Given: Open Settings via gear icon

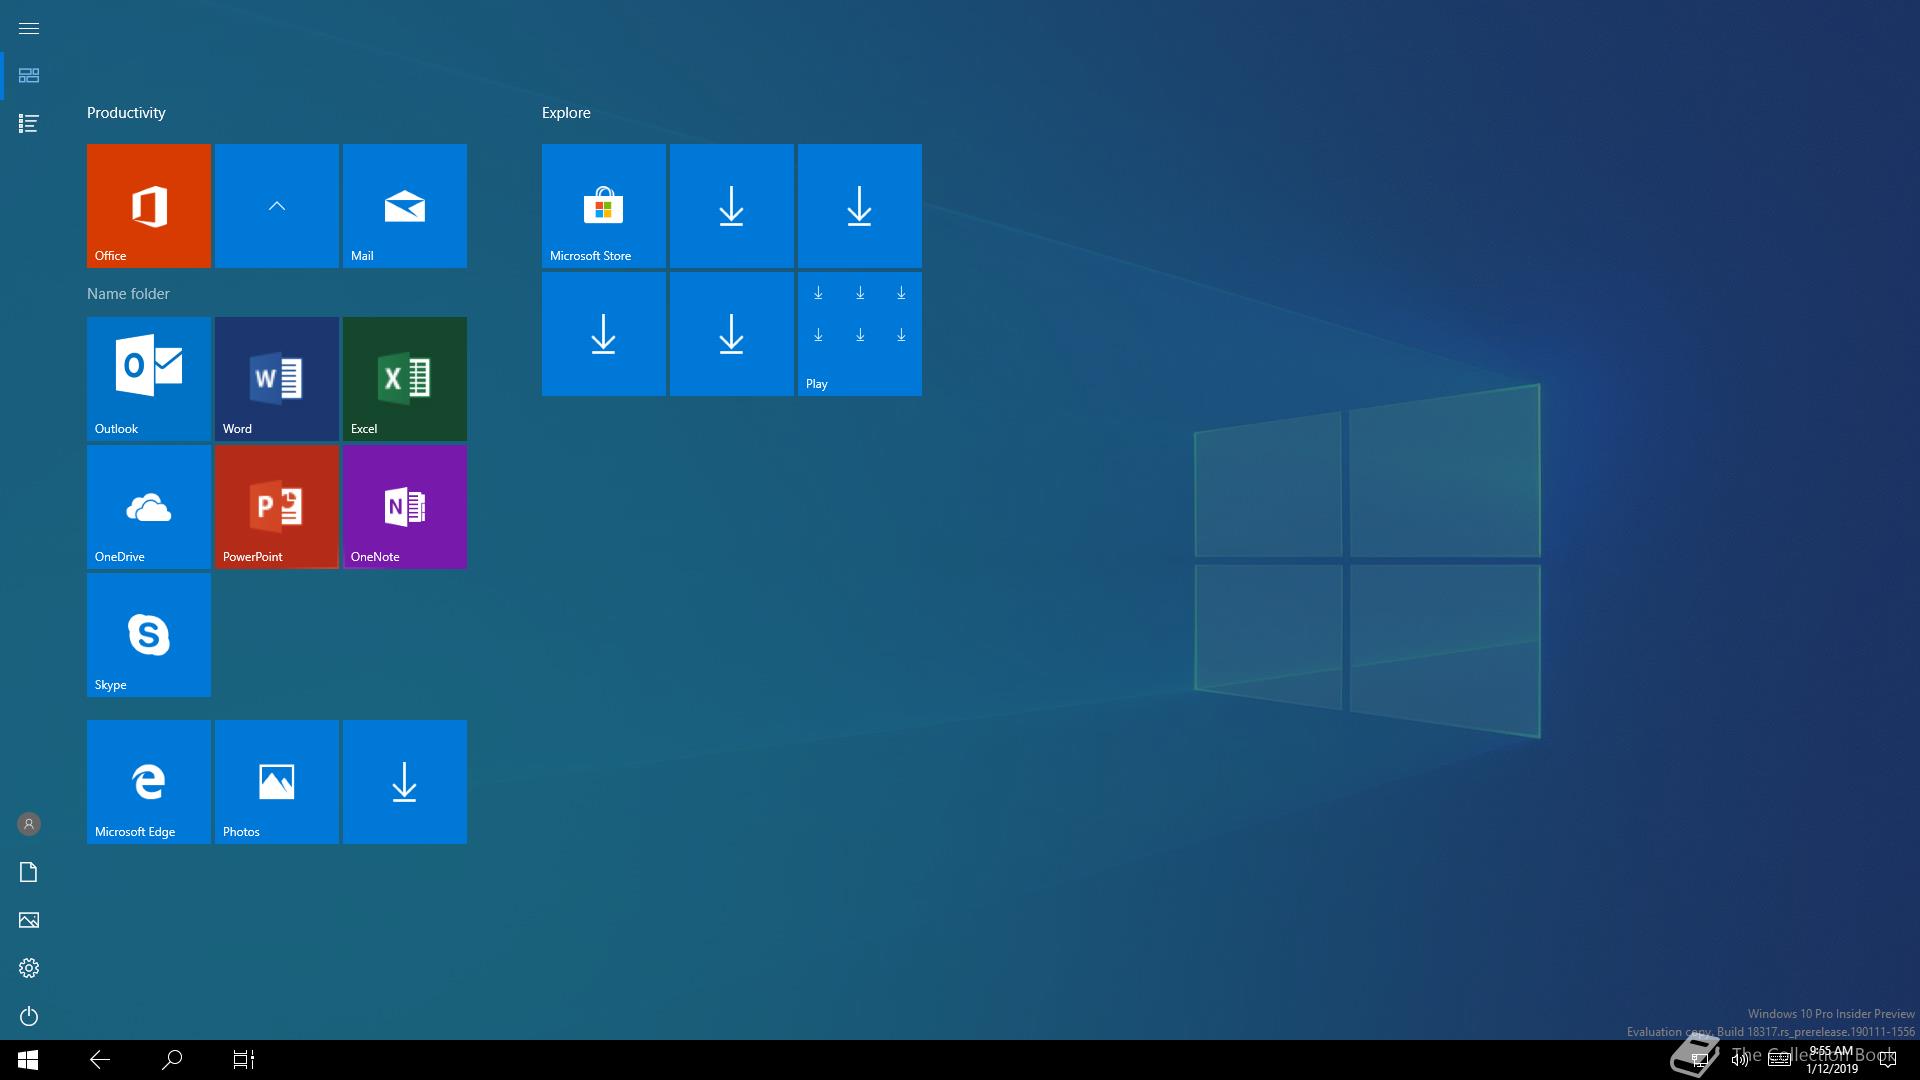Looking at the screenshot, I should point(29,968).
